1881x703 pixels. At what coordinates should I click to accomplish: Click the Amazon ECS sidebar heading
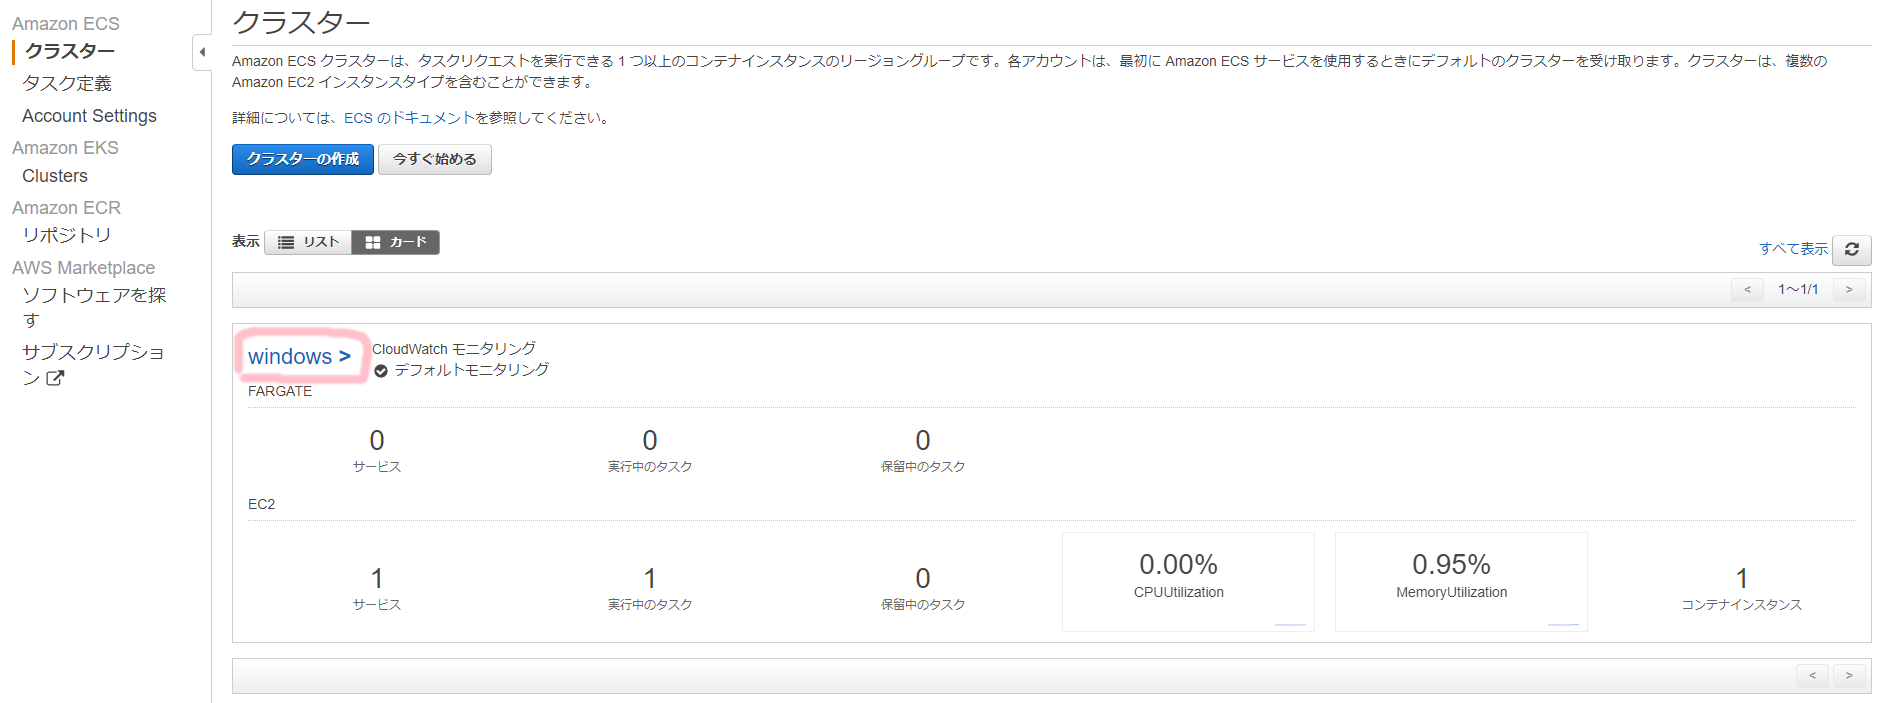click(x=66, y=23)
